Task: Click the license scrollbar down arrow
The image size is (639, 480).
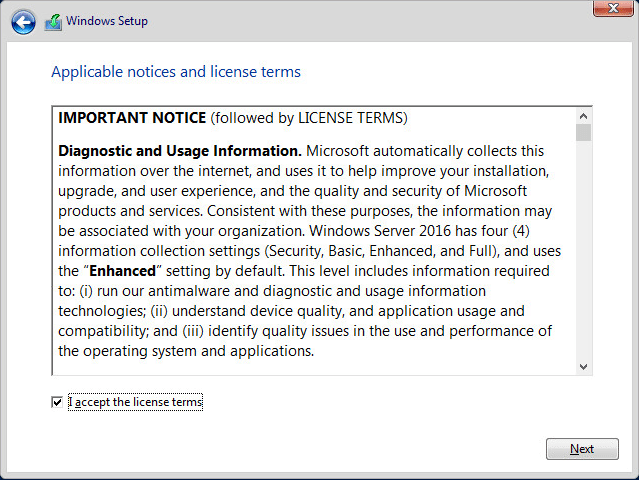Action: 584,367
